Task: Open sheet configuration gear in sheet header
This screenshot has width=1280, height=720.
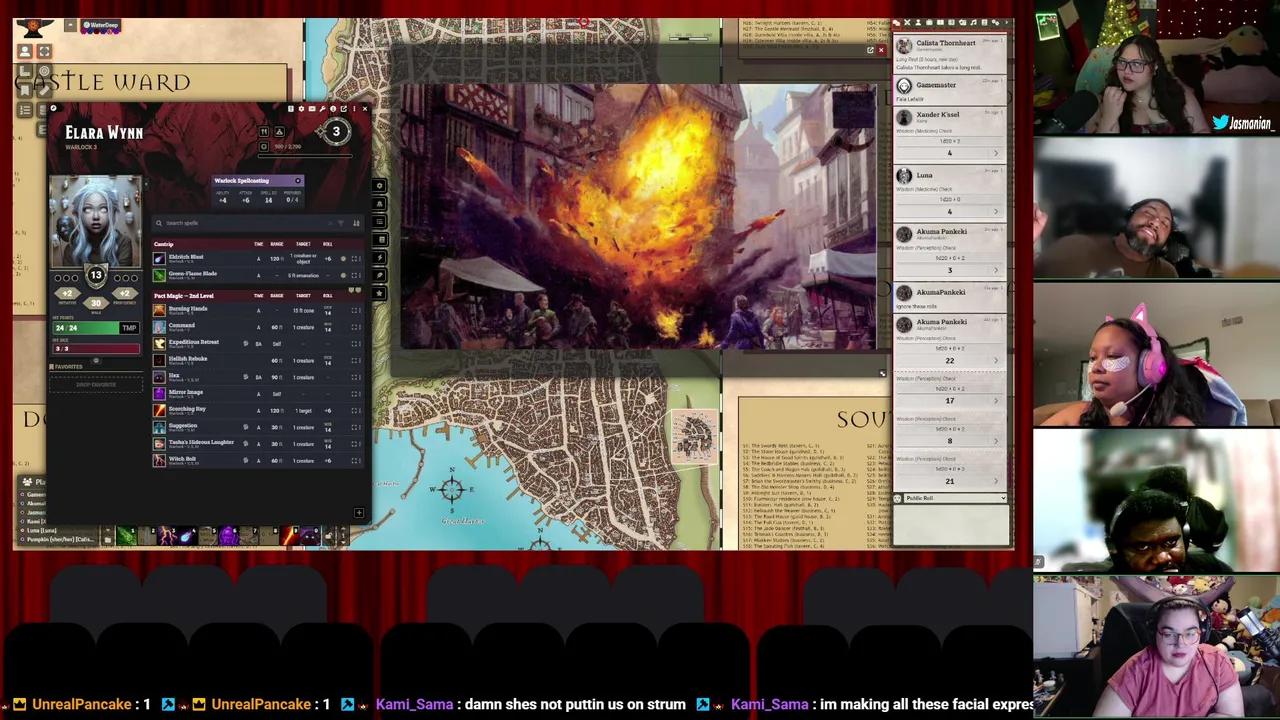Action: coord(301,108)
